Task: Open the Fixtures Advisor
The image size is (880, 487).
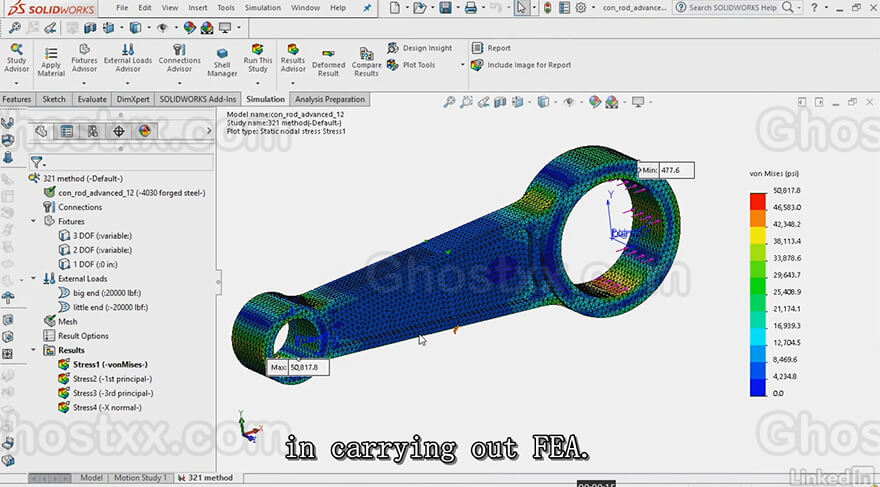Action: pos(84,57)
